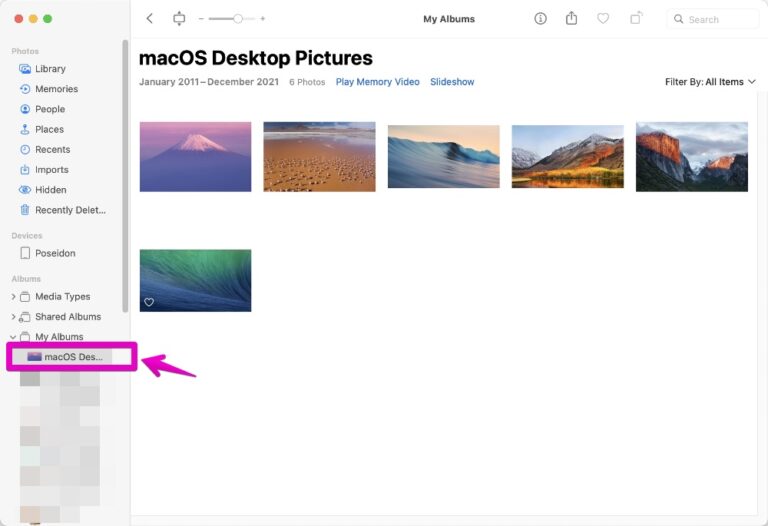Open the Filter By: All Items dropdown
Viewport: 768px width, 526px height.
tap(710, 82)
